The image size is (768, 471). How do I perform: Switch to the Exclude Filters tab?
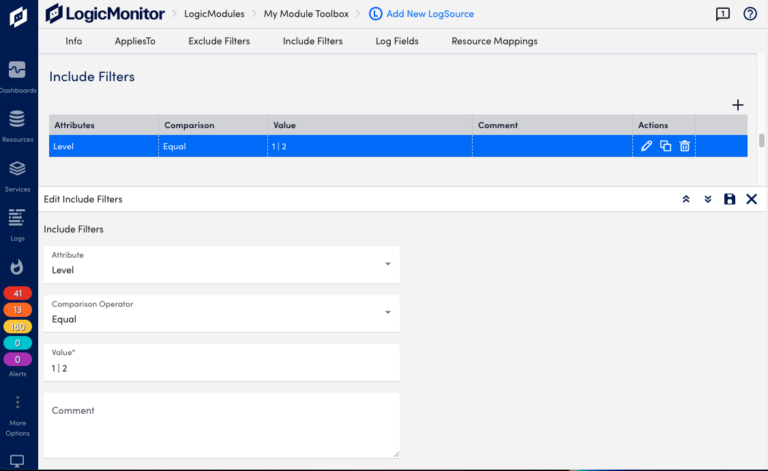[219, 41]
